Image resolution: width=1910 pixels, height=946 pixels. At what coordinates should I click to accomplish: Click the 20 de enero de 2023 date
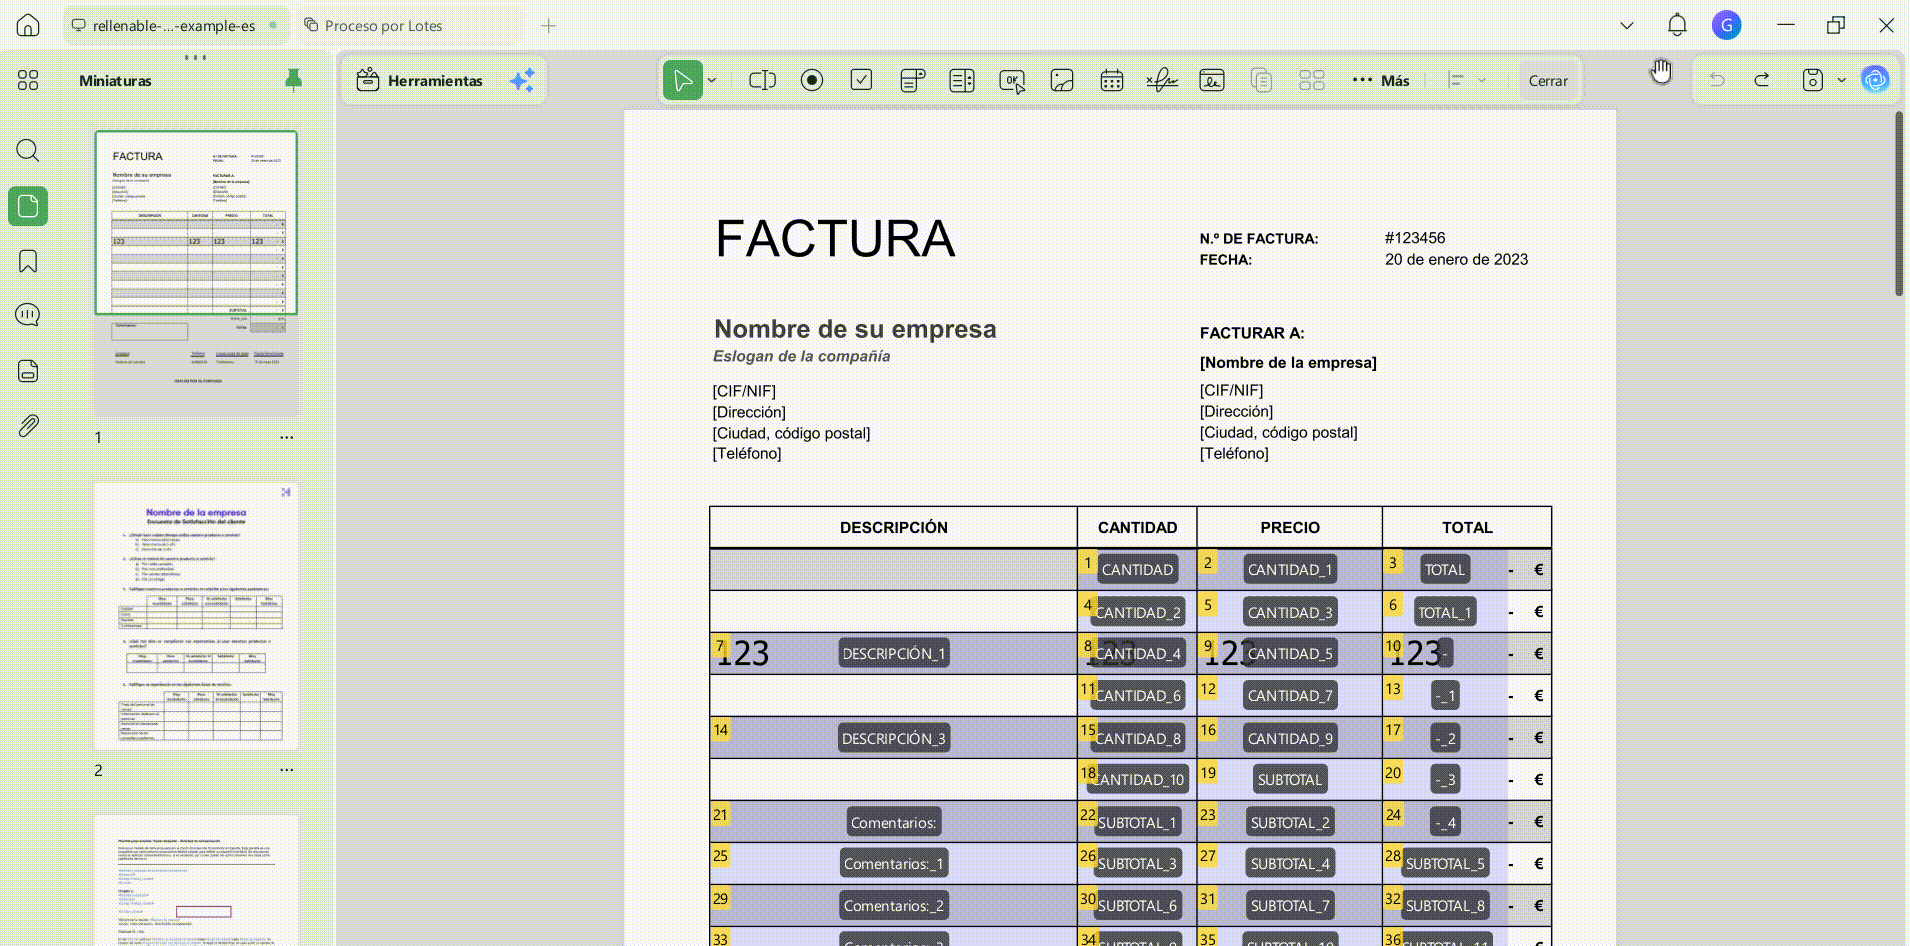tap(1456, 260)
